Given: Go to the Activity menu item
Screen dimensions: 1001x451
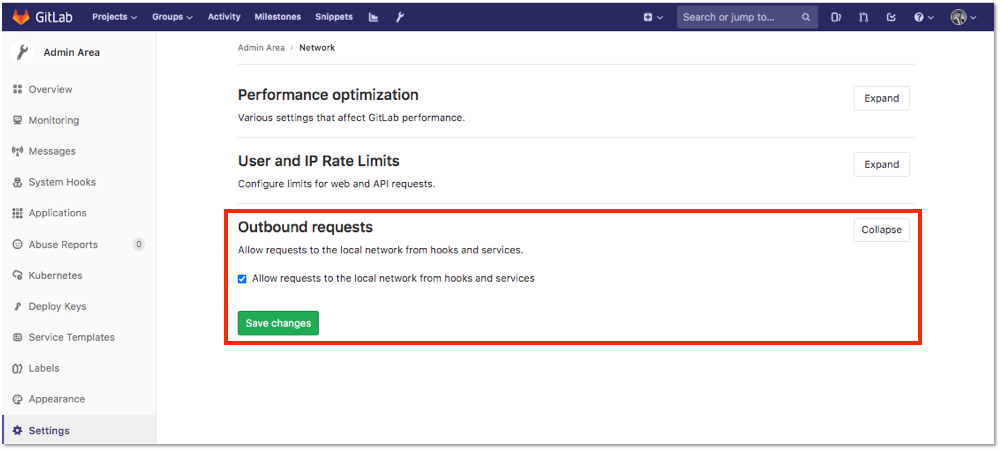Looking at the screenshot, I should tap(224, 17).
